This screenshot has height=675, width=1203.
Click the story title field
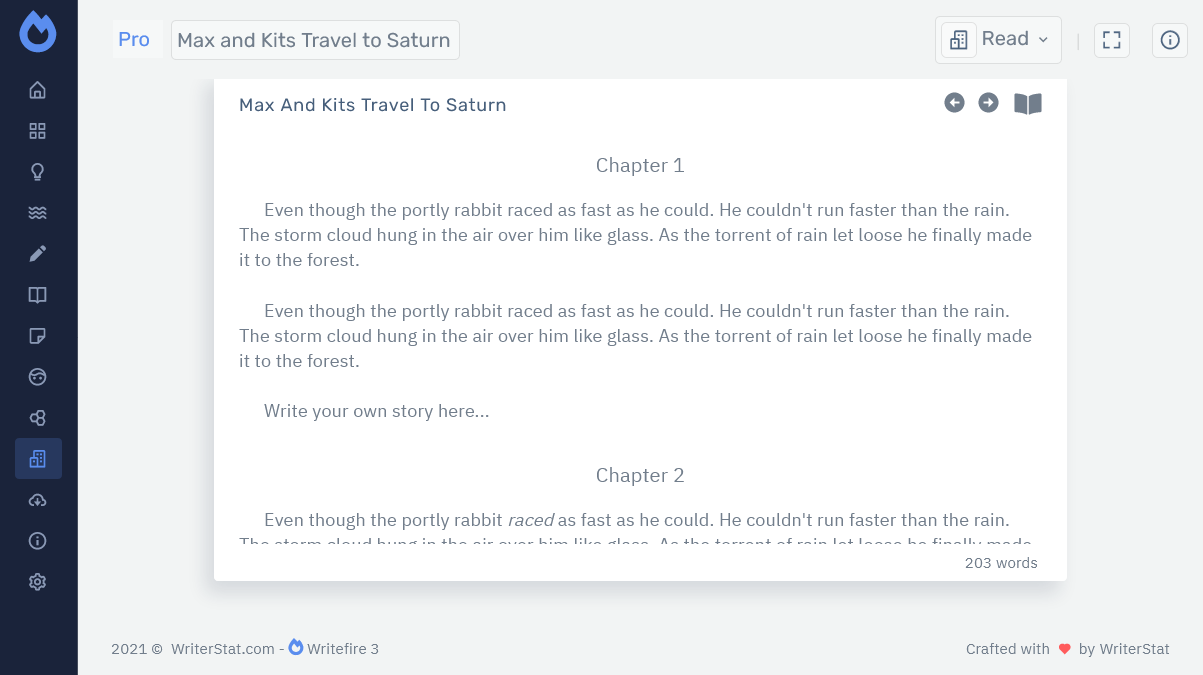[314, 40]
